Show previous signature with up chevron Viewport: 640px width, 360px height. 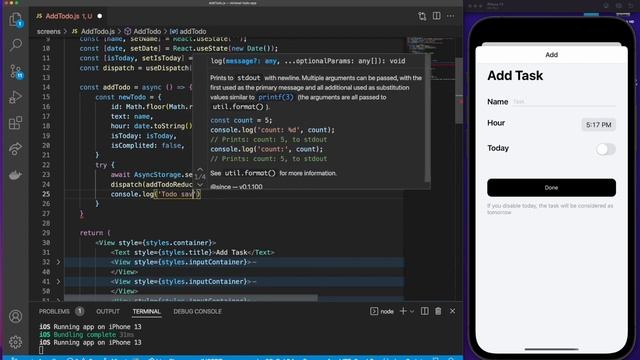tap(200, 169)
